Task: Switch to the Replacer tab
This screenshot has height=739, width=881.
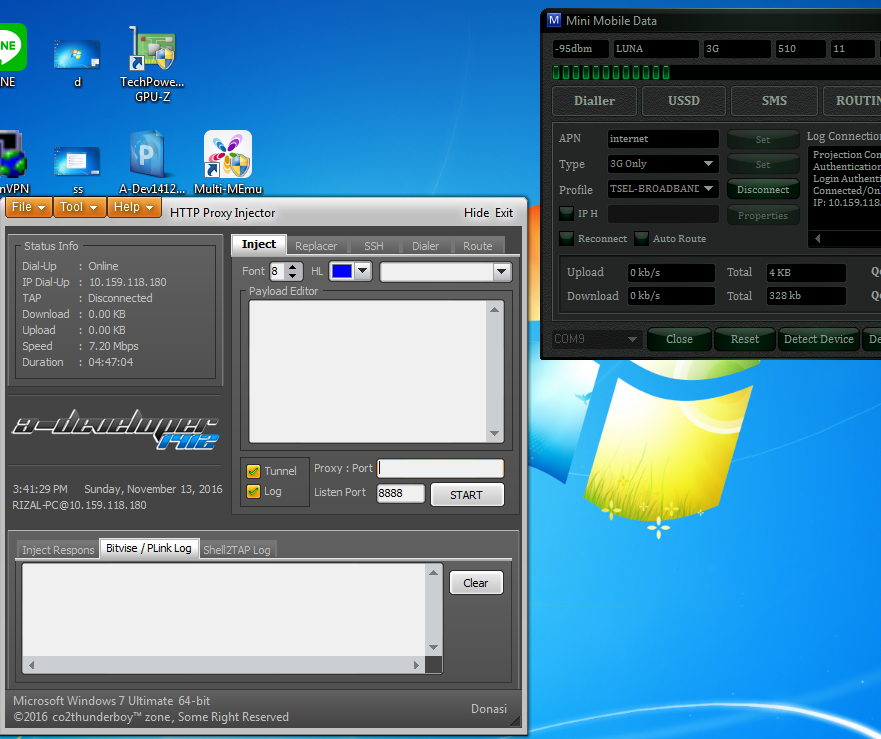Action: (316, 246)
